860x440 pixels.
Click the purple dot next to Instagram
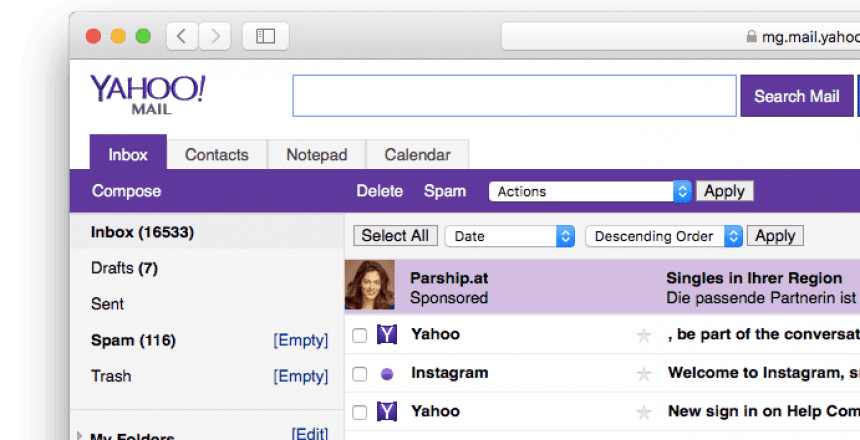point(387,374)
